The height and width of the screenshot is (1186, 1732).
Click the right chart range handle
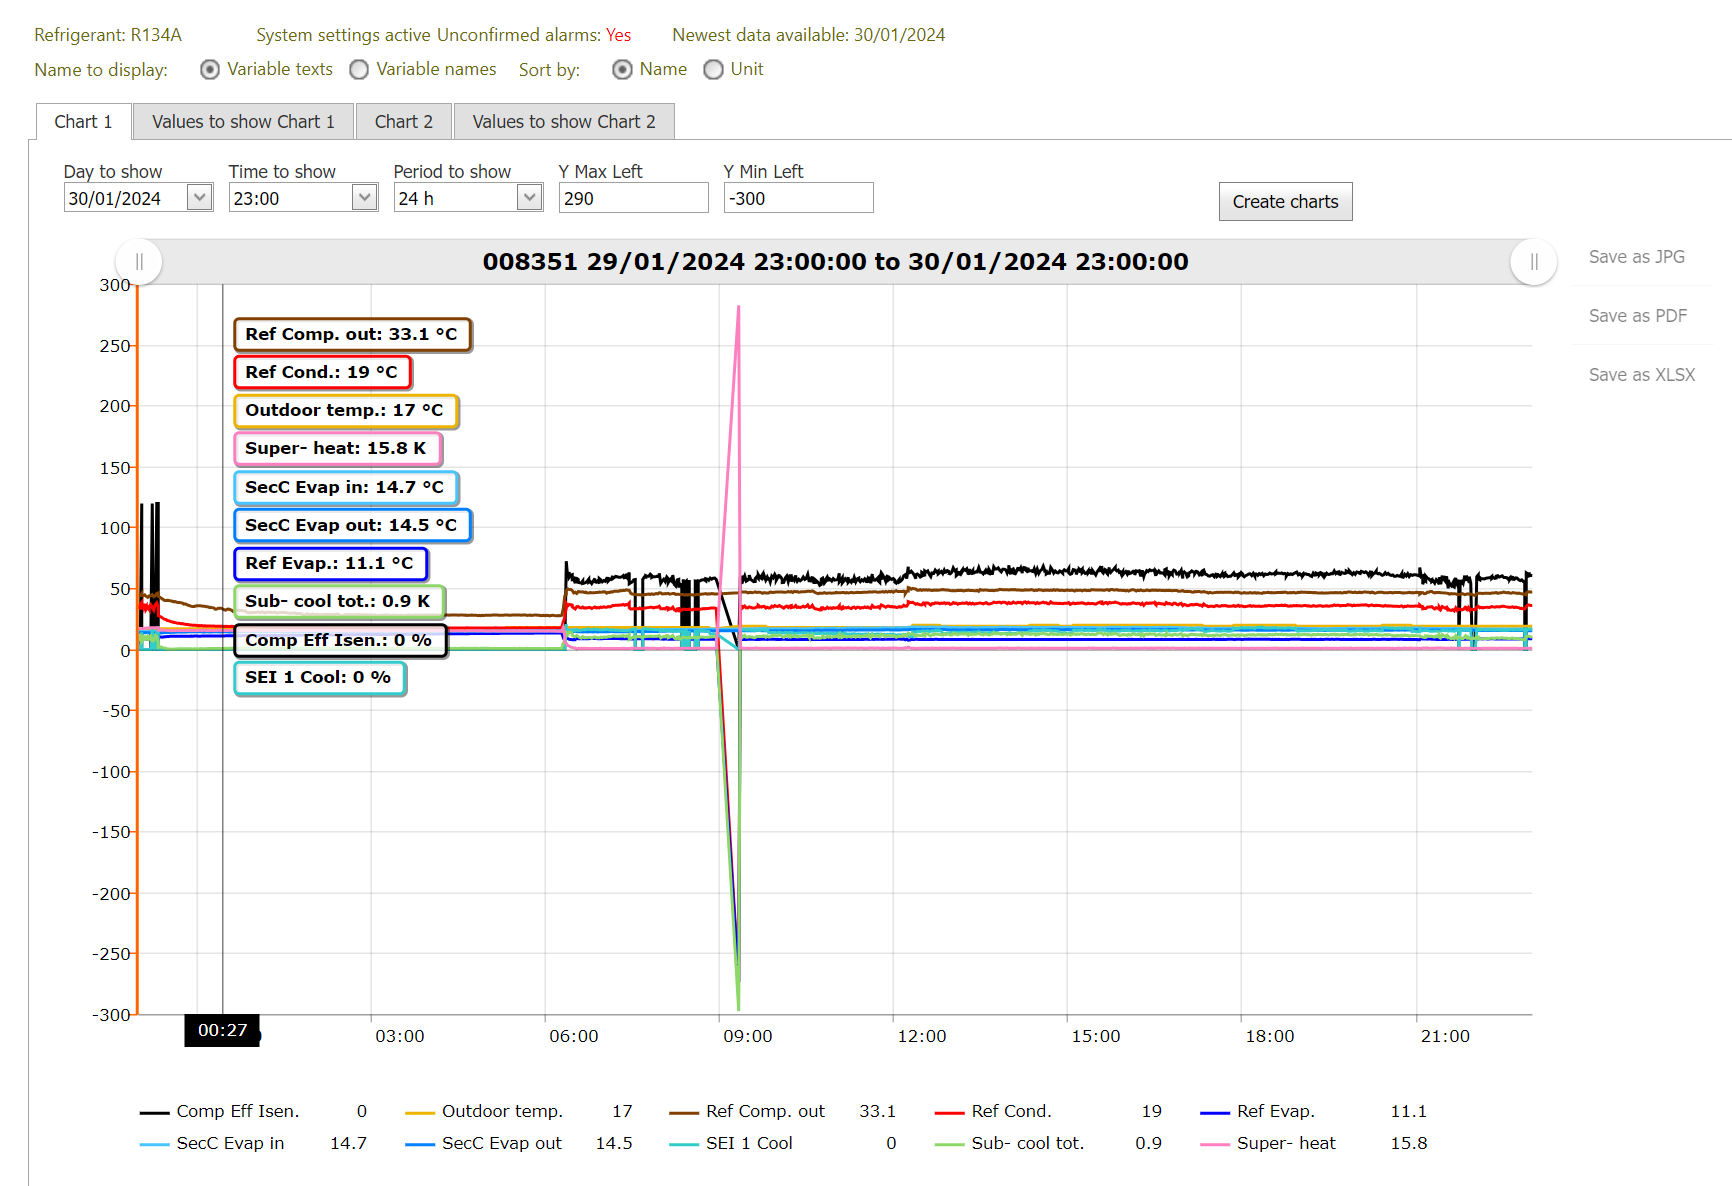pos(1533,262)
